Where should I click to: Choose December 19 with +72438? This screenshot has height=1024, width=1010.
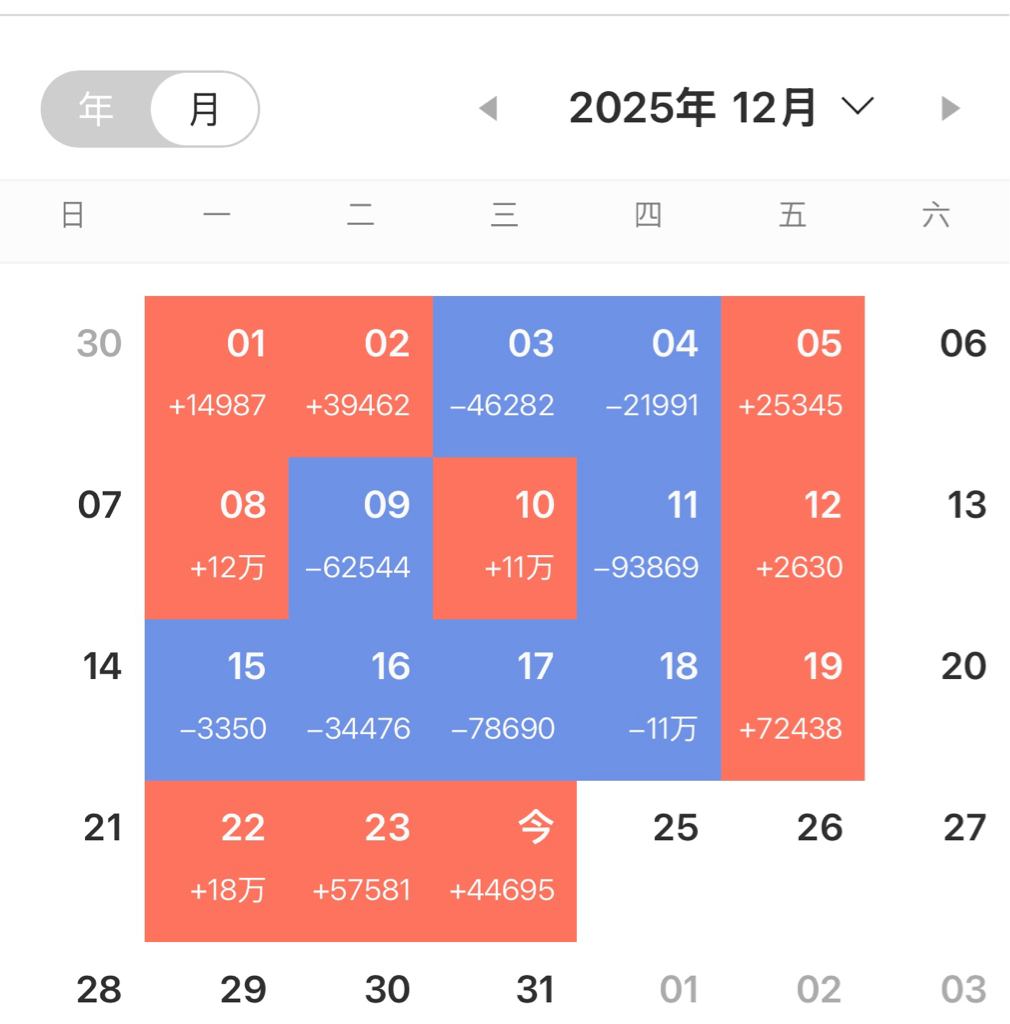(793, 699)
